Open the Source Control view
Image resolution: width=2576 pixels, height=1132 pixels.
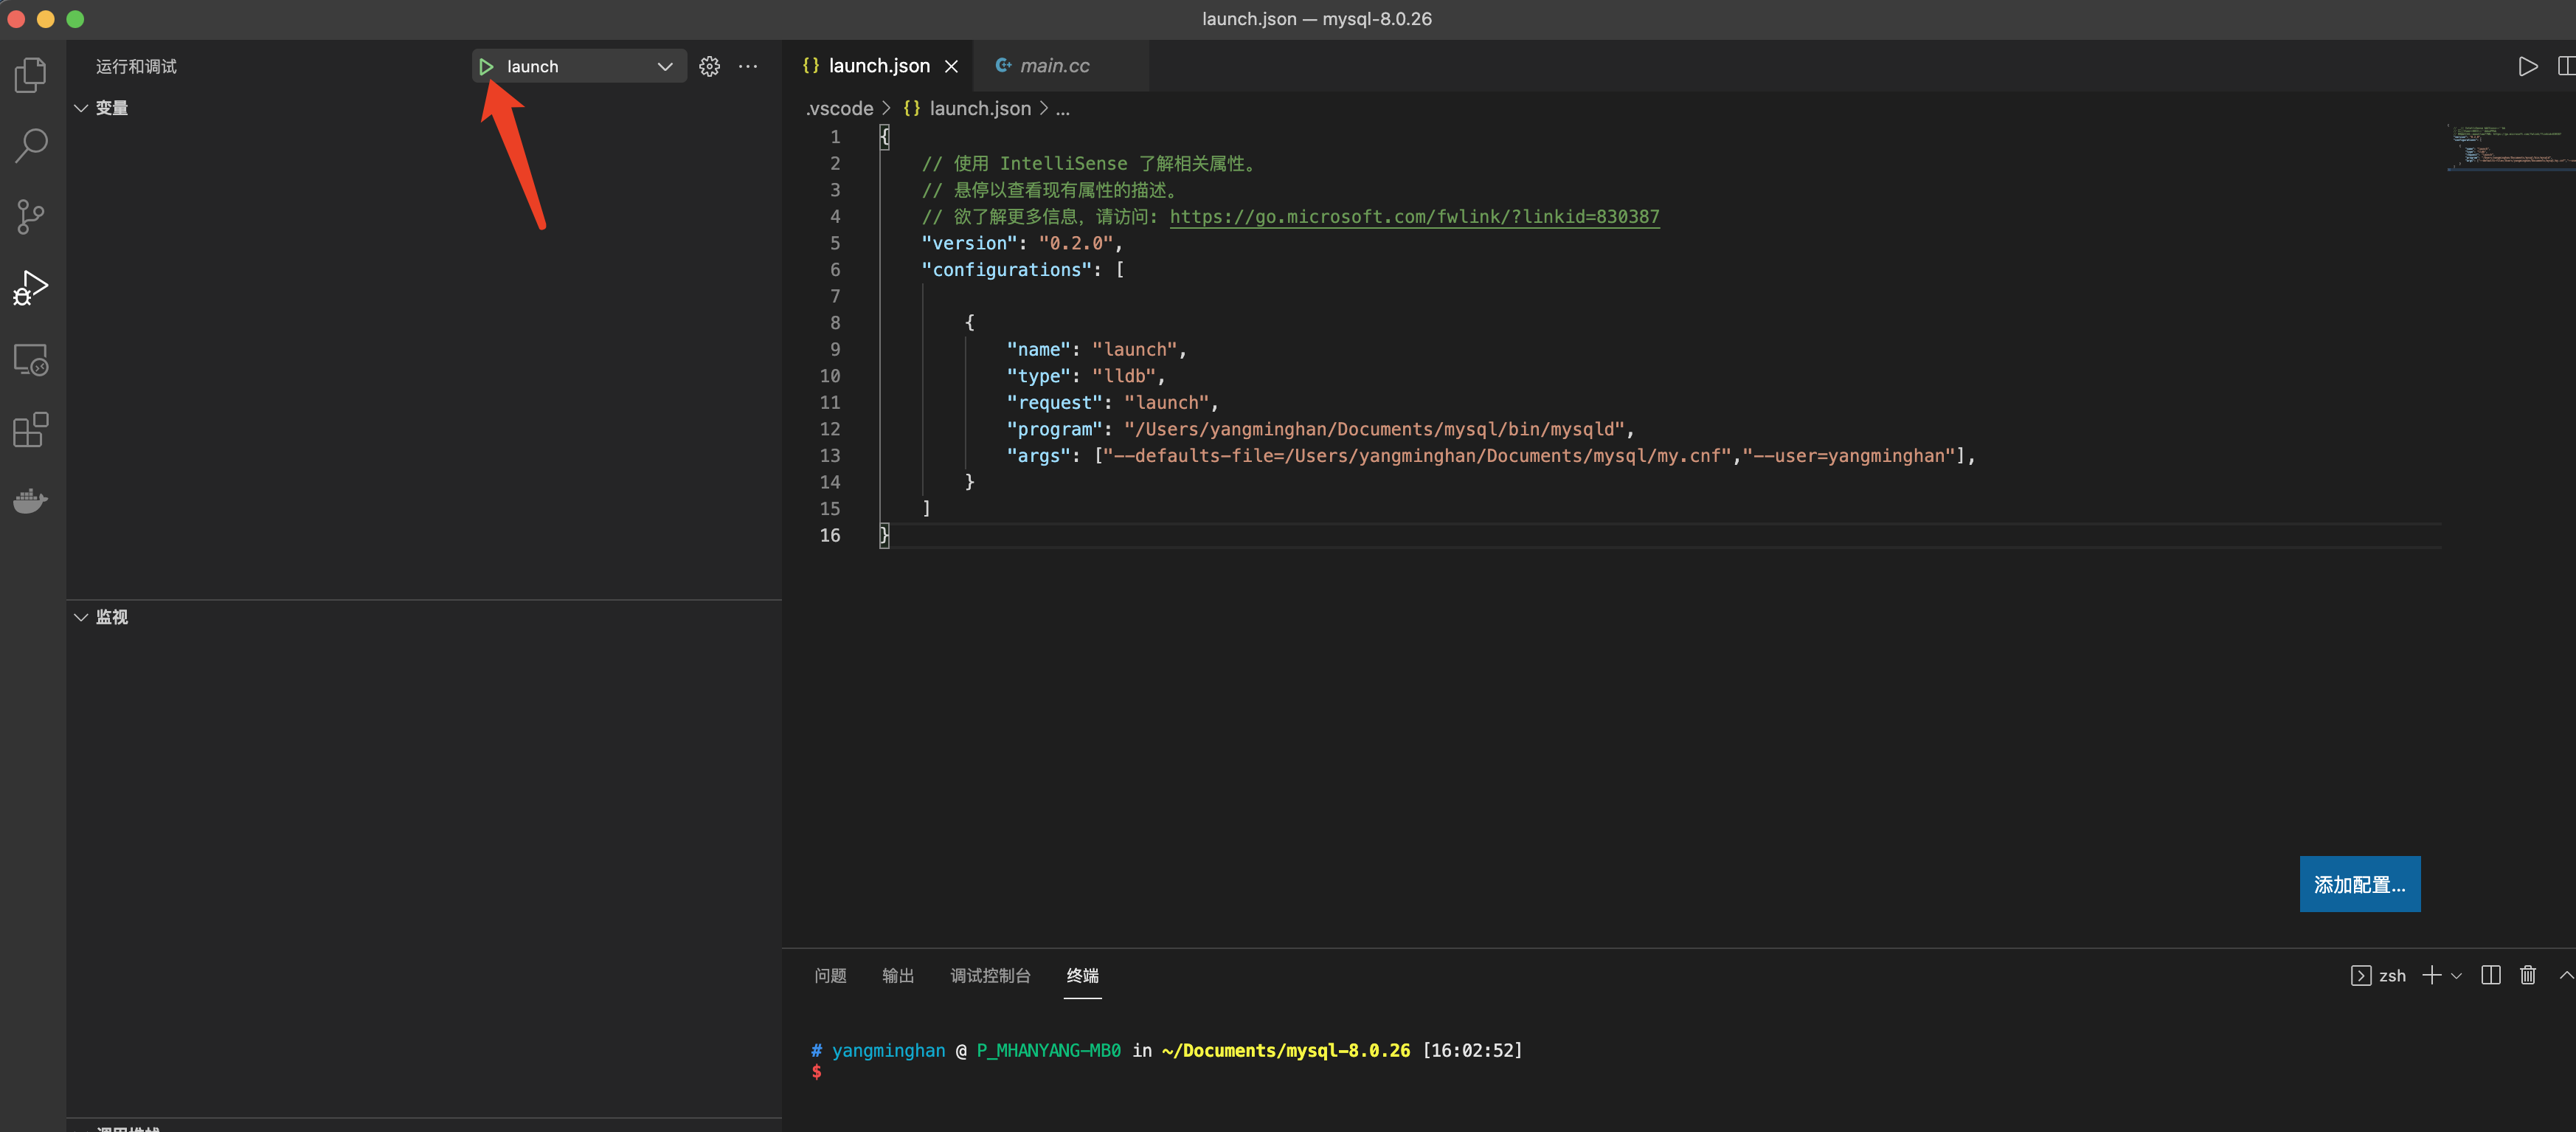(x=31, y=216)
